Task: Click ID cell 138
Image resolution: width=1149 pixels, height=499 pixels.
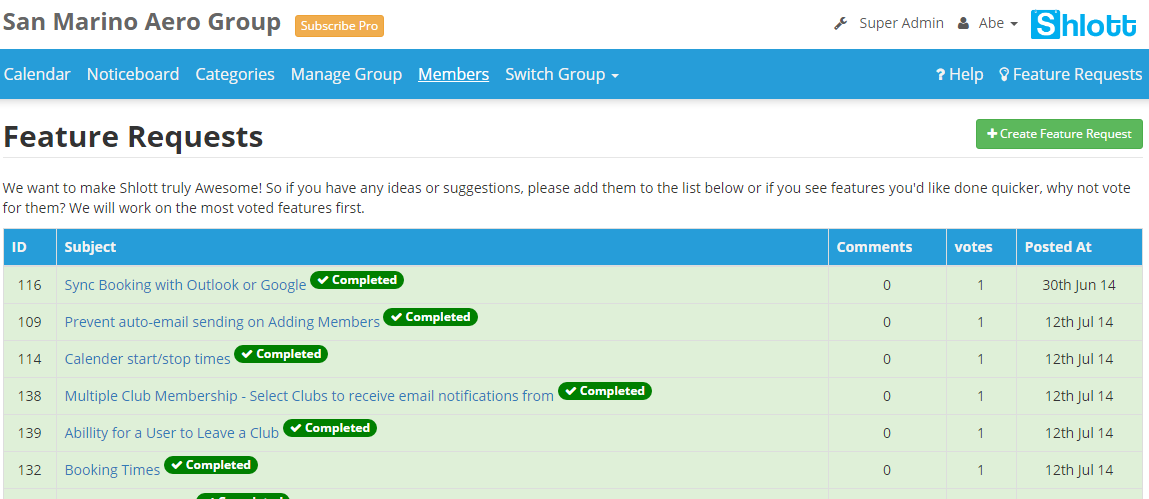Action: 29,396
